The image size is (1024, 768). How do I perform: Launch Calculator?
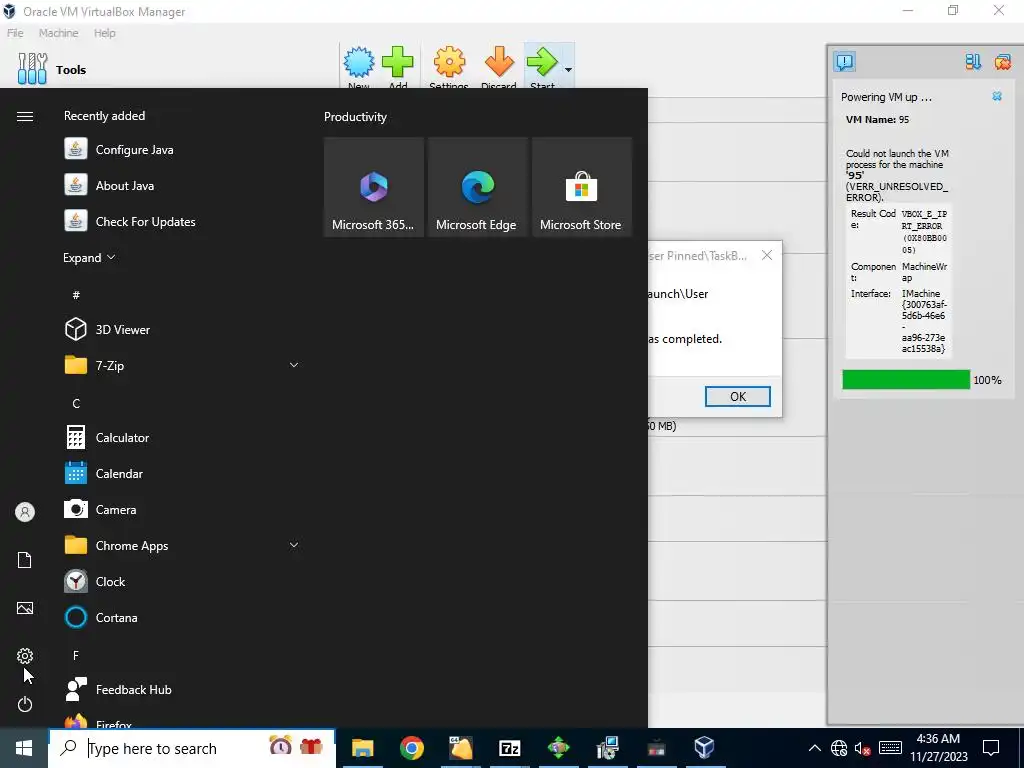pos(182,438)
